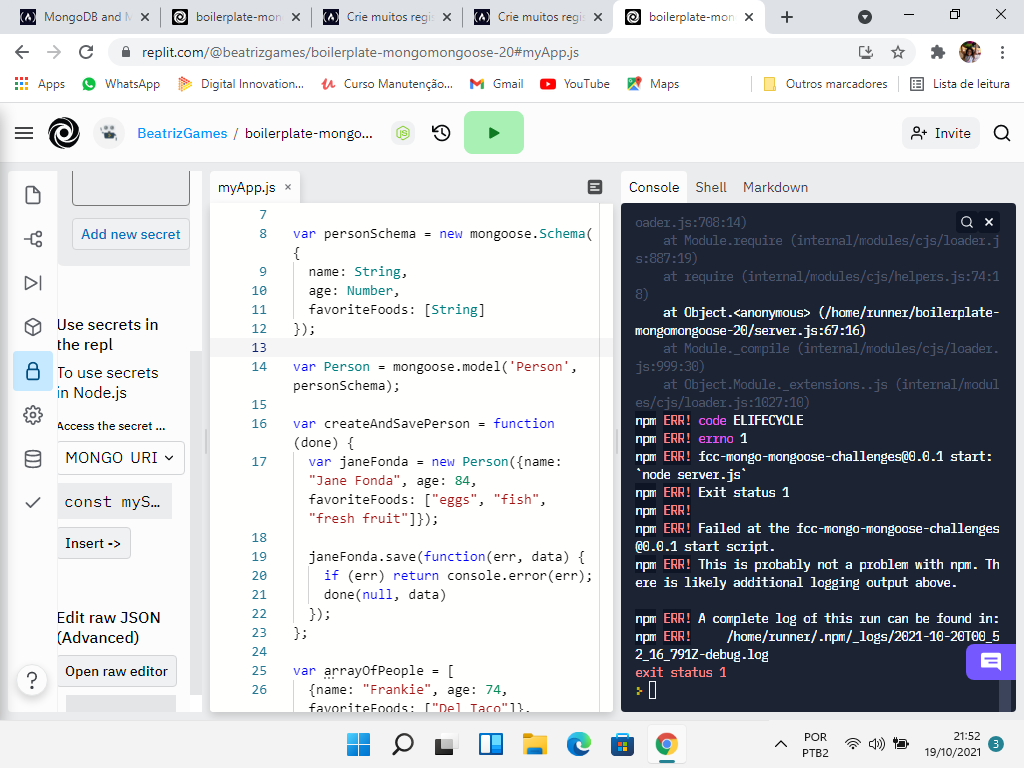
Task: Switch to the Shell tab
Action: click(x=711, y=187)
